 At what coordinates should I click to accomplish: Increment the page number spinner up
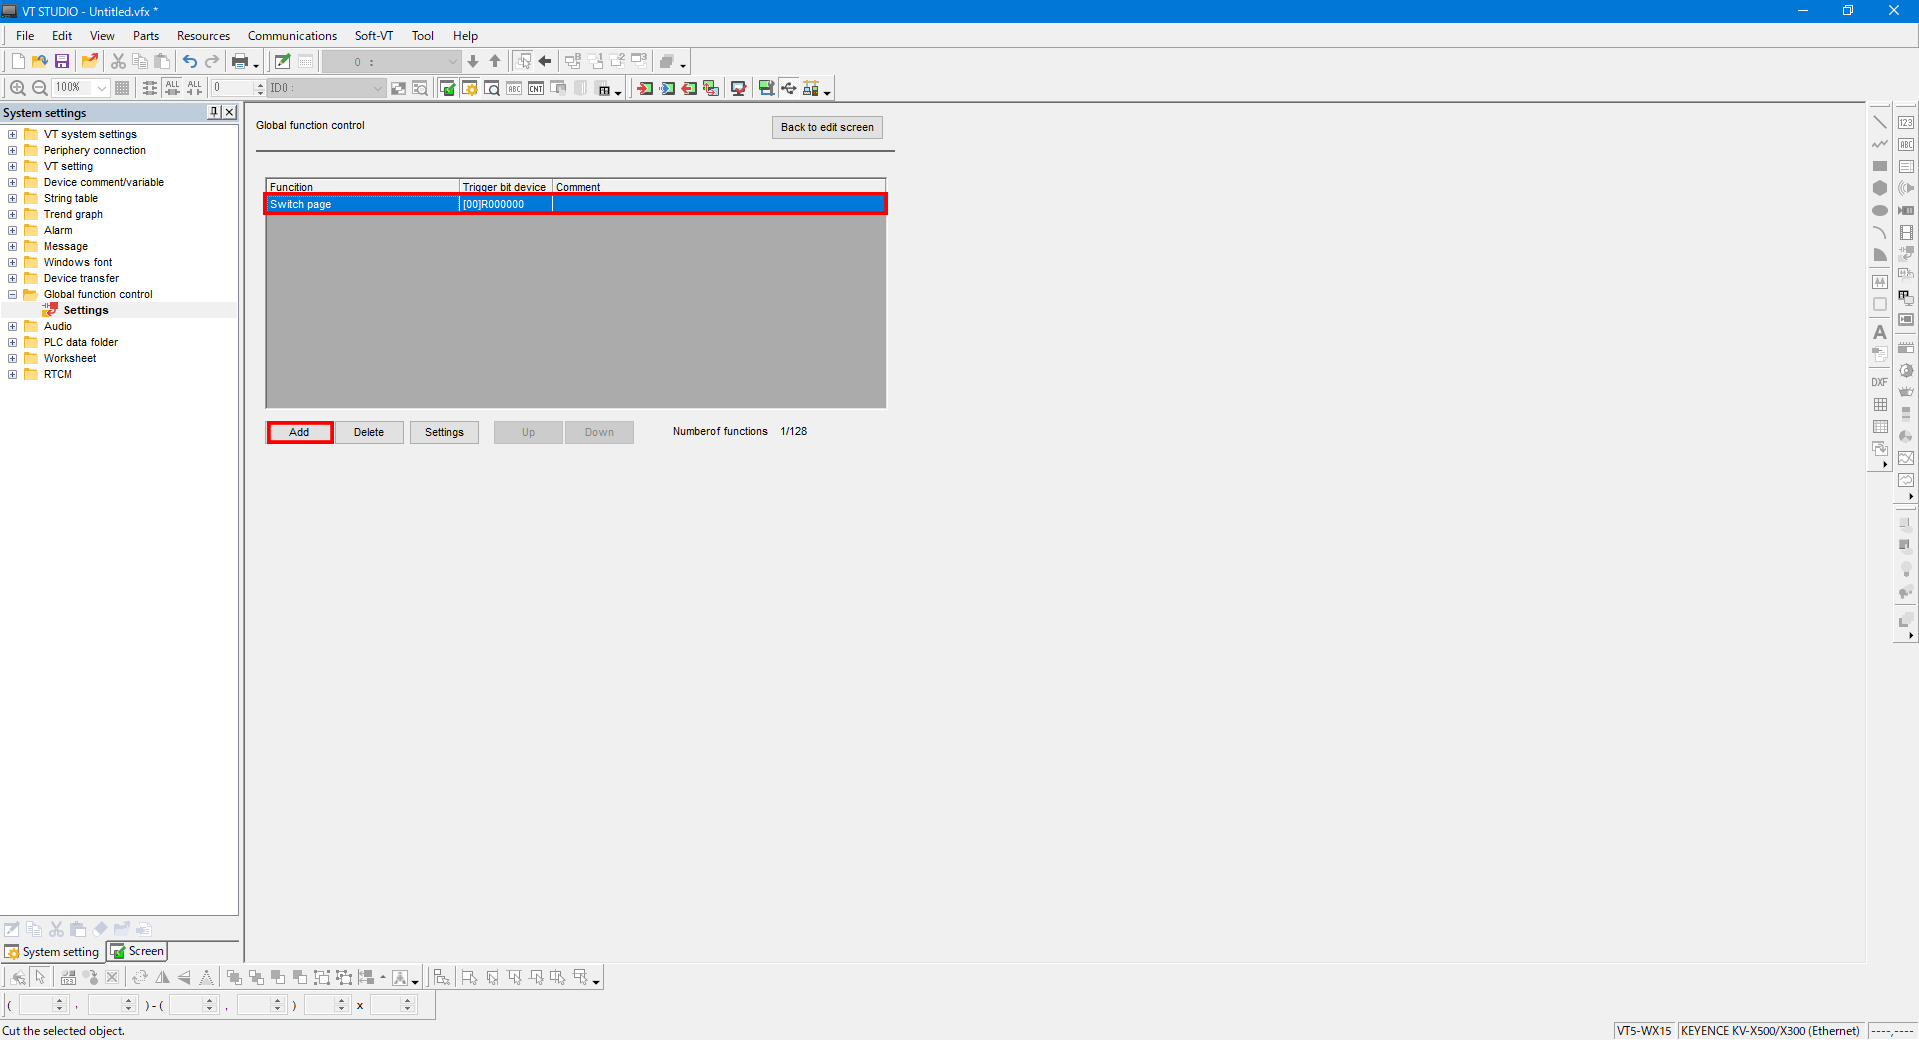(x=260, y=84)
